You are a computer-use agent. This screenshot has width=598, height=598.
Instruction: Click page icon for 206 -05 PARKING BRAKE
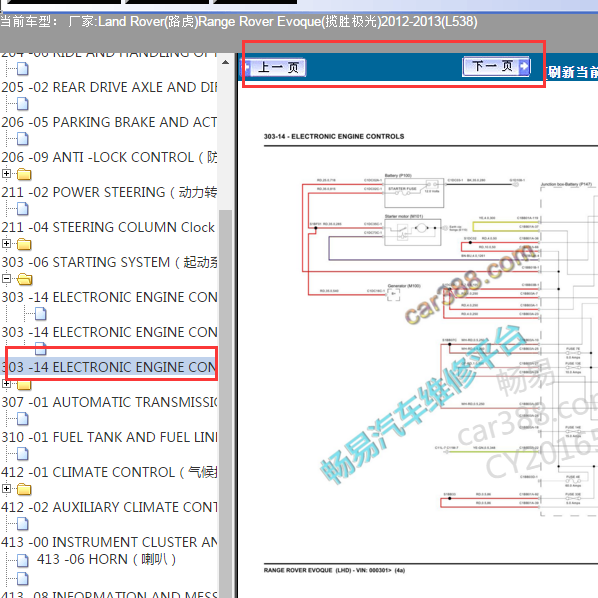click(x=23, y=104)
